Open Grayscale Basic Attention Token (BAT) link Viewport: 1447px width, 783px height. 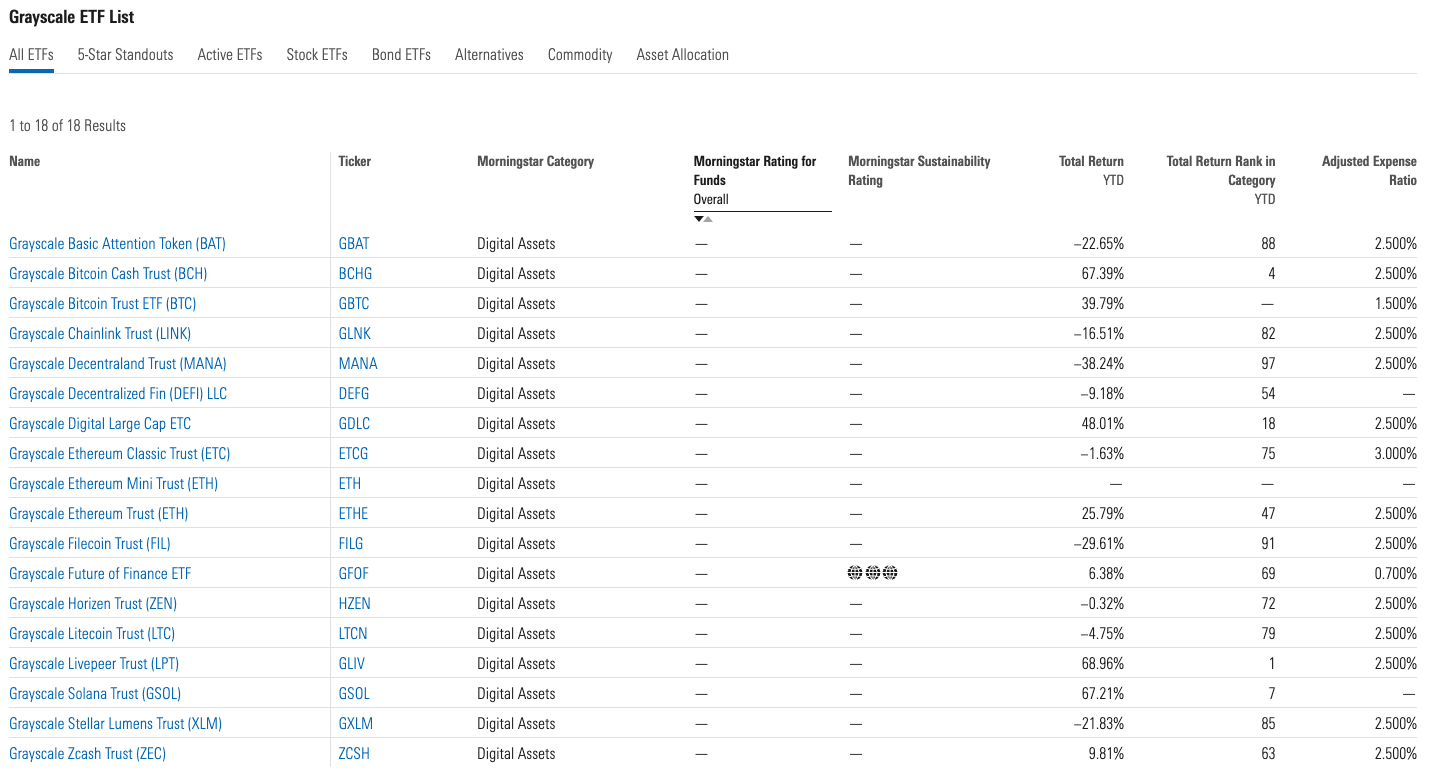(x=117, y=244)
